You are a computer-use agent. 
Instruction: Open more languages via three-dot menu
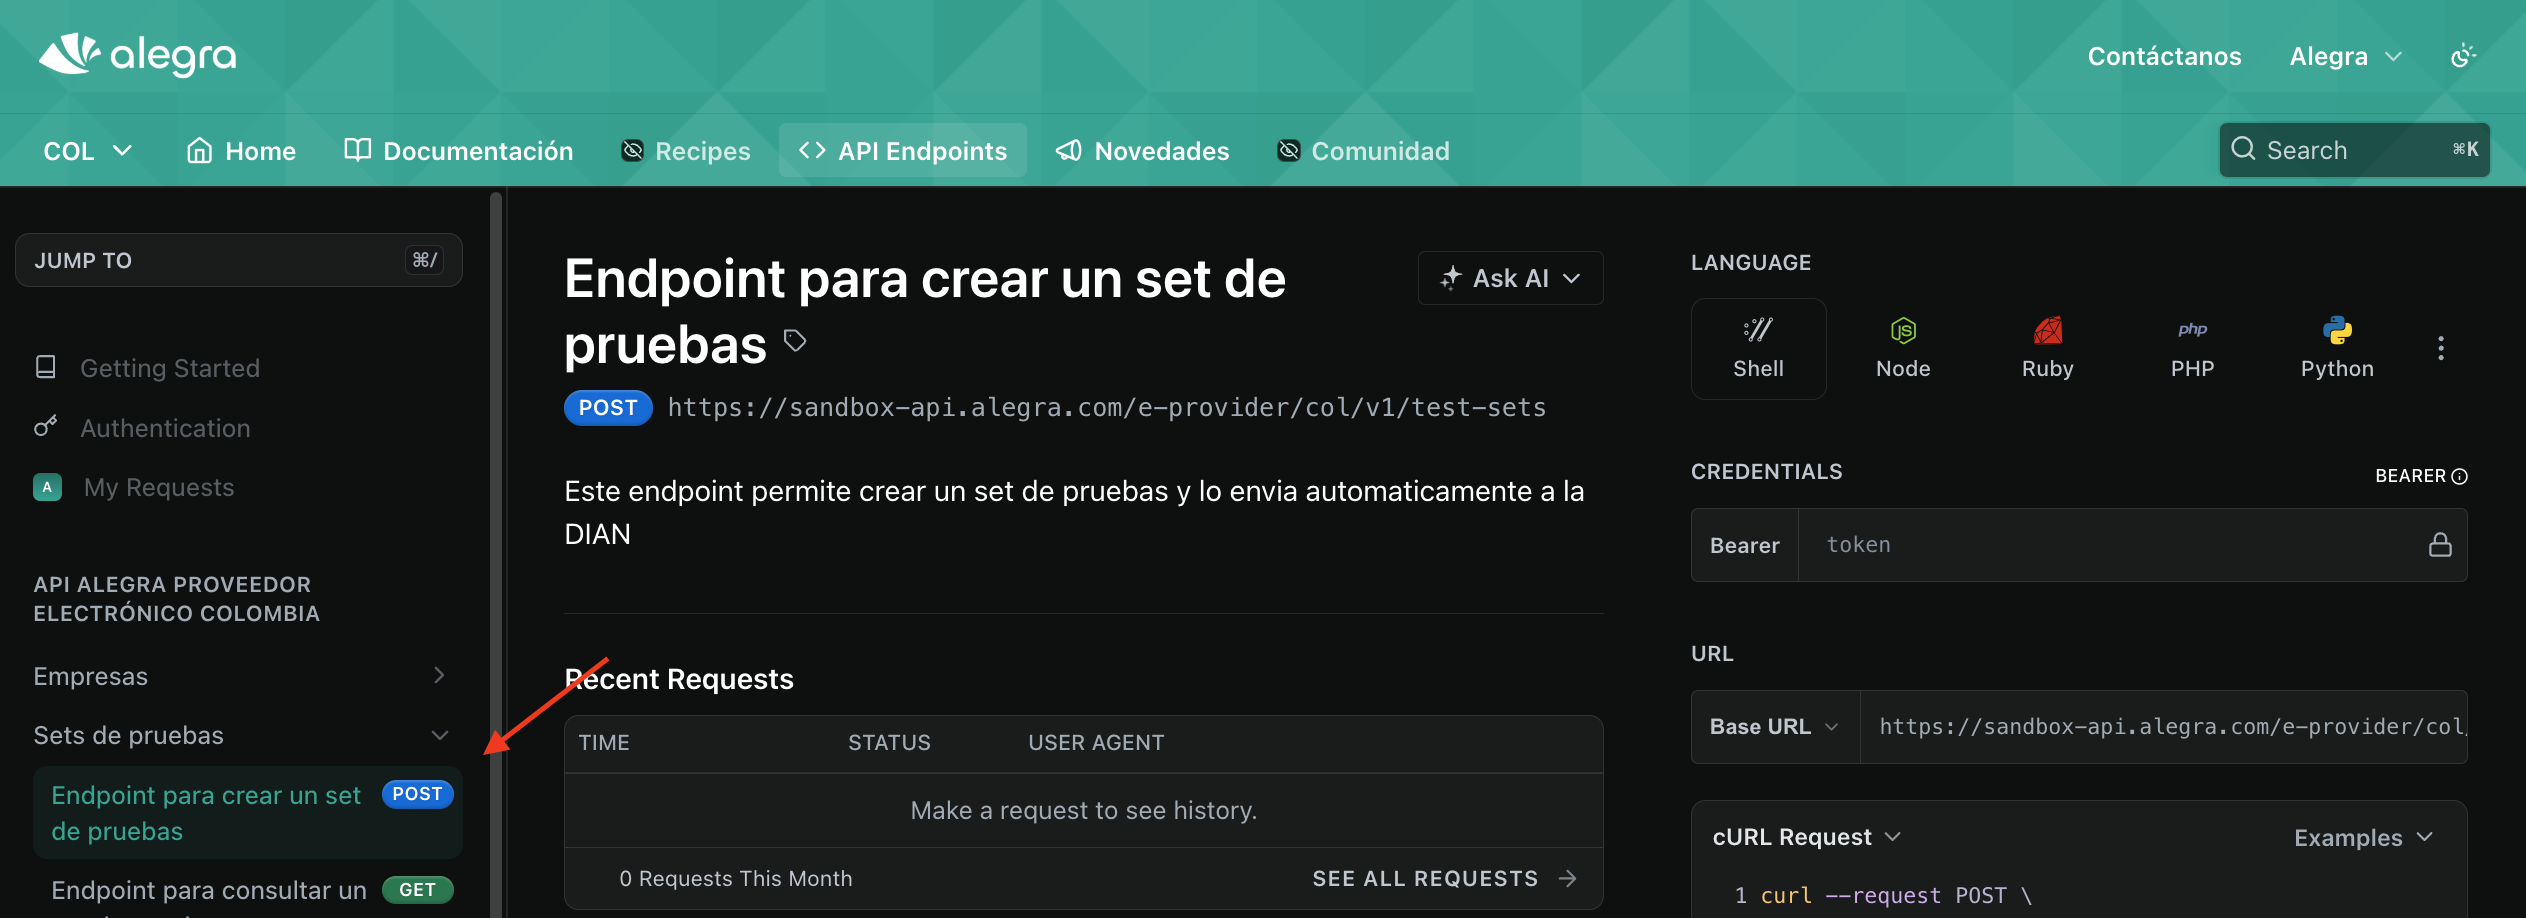coord(2441,349)
